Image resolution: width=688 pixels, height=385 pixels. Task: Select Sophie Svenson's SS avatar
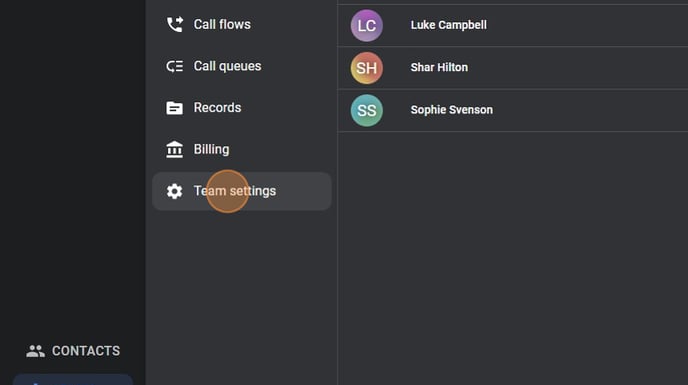(367, 111)
